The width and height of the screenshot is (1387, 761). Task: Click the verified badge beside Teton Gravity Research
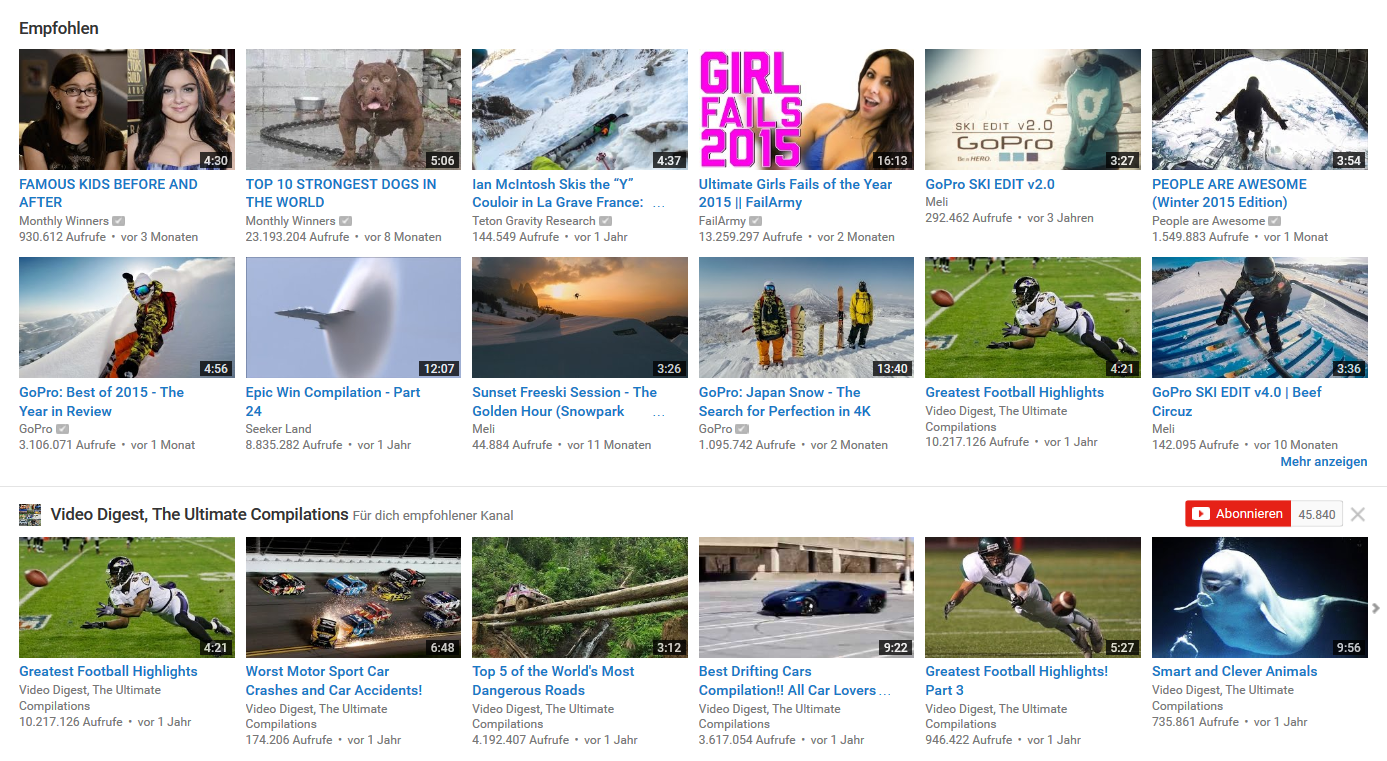click(x=605, y=221)
